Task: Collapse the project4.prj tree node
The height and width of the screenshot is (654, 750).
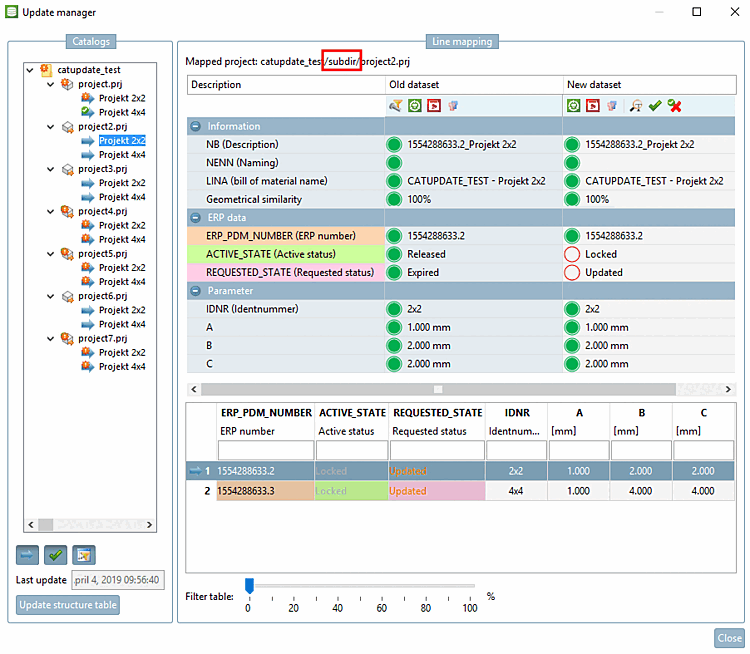Action: (x=51, y=212)
